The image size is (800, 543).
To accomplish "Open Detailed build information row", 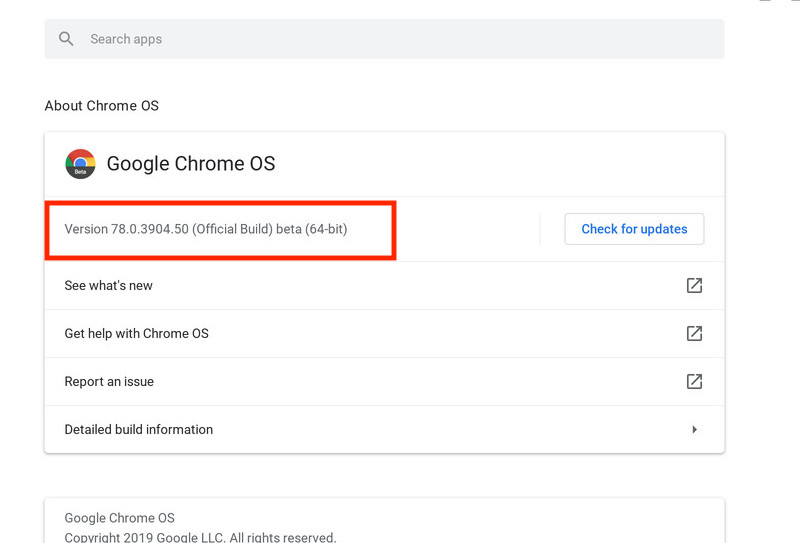I will point(384,429).
